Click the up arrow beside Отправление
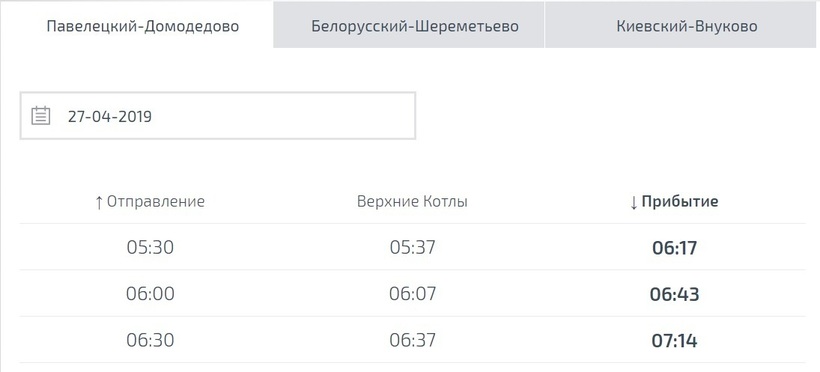 click(x=99, y=202)
